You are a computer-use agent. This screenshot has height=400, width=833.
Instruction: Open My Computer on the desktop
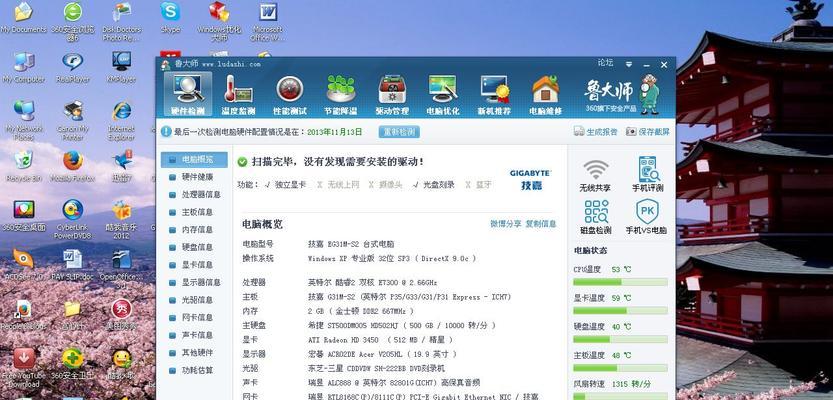pyautogui.click(x=24, y=68)
